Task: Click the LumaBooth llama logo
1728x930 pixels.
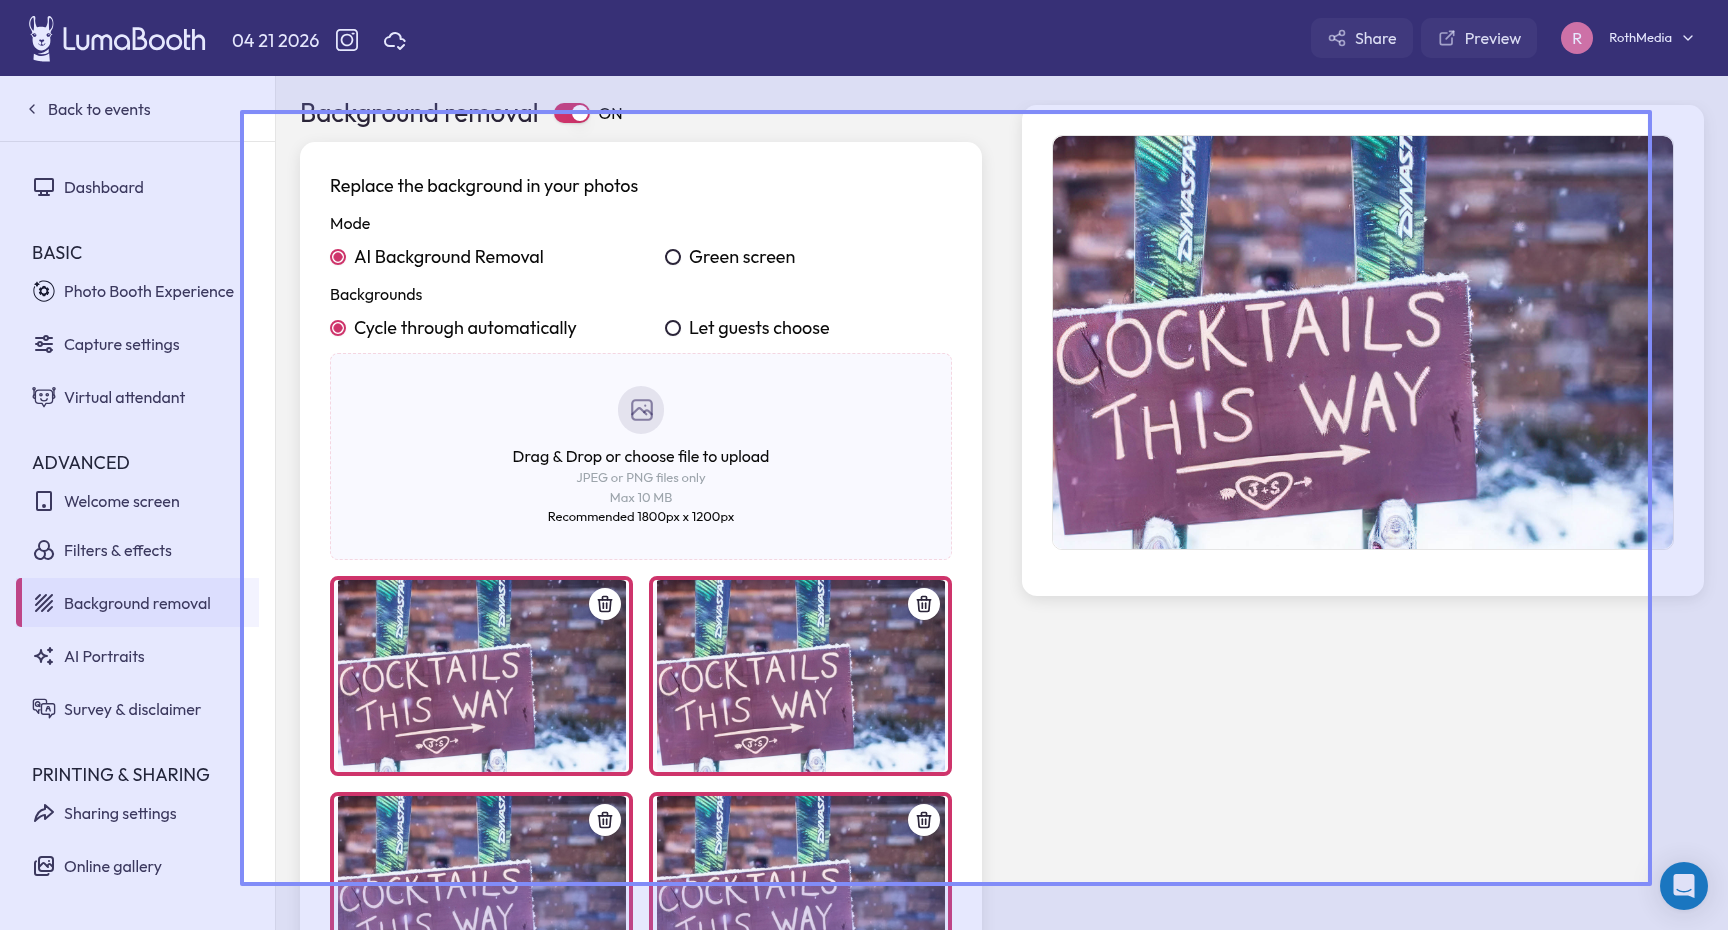Action: (41, 38)
